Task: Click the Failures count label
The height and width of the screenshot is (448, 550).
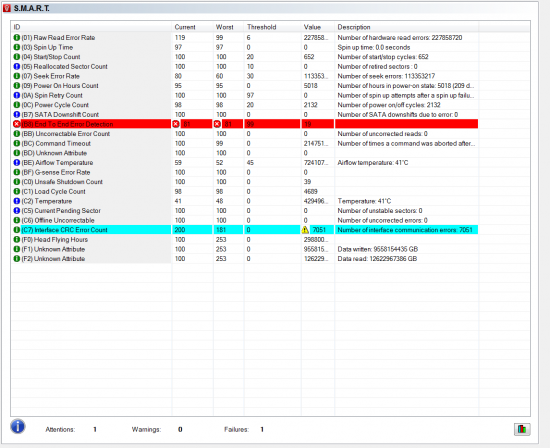Action: click(x=236, y=429)
